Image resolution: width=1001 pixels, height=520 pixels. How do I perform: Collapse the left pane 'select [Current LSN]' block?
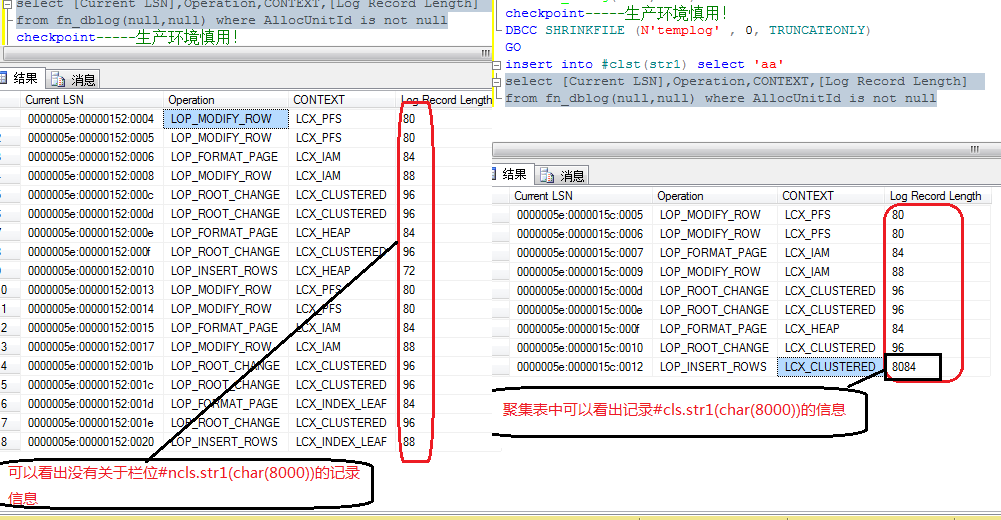[8, 4]
